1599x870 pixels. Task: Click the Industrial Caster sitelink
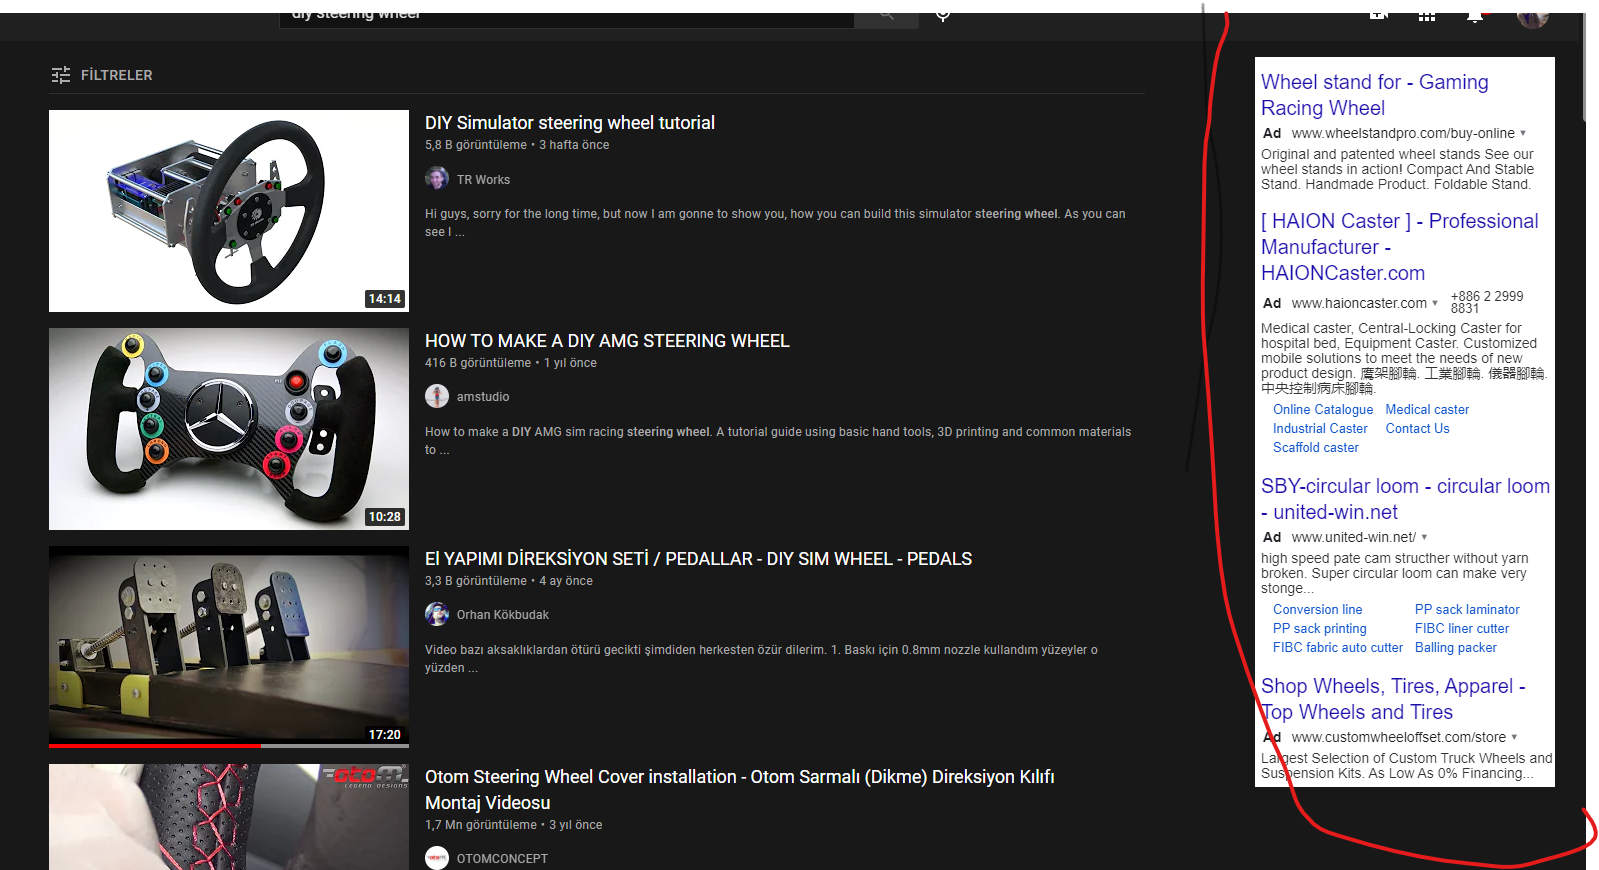tap(1320, 429)
